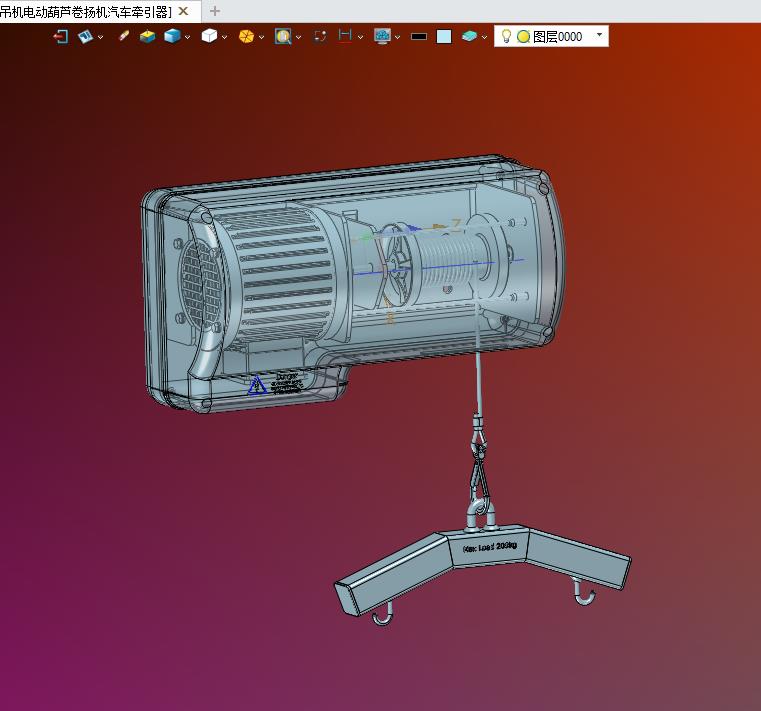Click the monitor display icon
761x711 pixels.
click(382, 36)
